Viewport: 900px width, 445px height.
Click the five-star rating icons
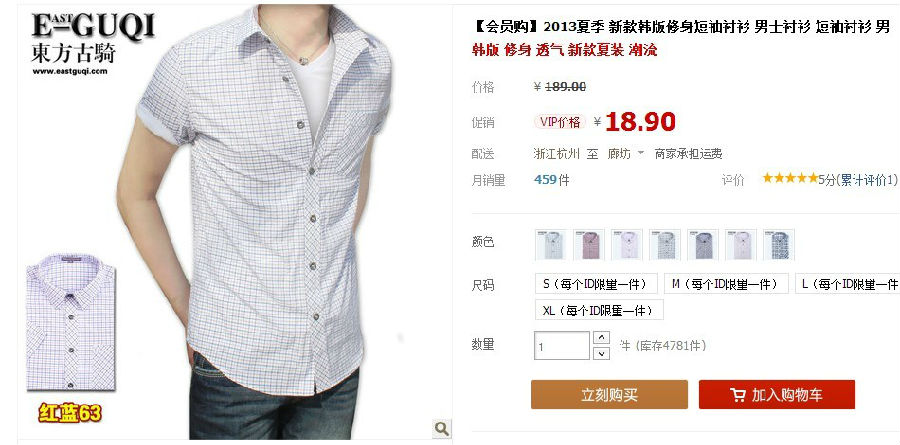pos(790,179)
